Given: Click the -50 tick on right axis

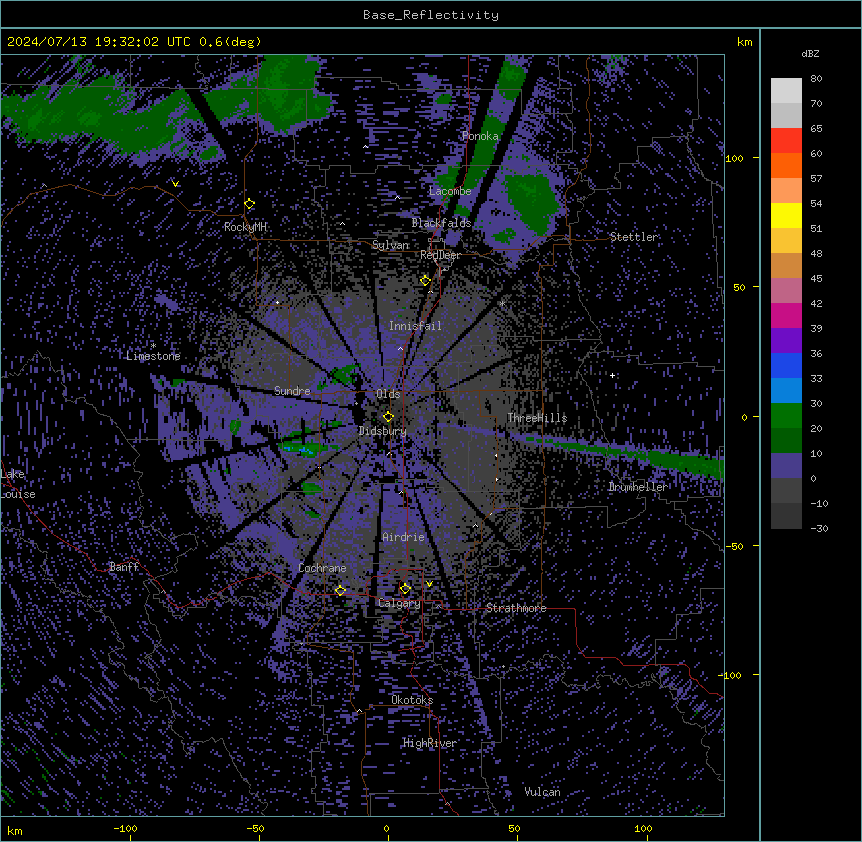Looking at the screenshot, I should tap(734, 546).
